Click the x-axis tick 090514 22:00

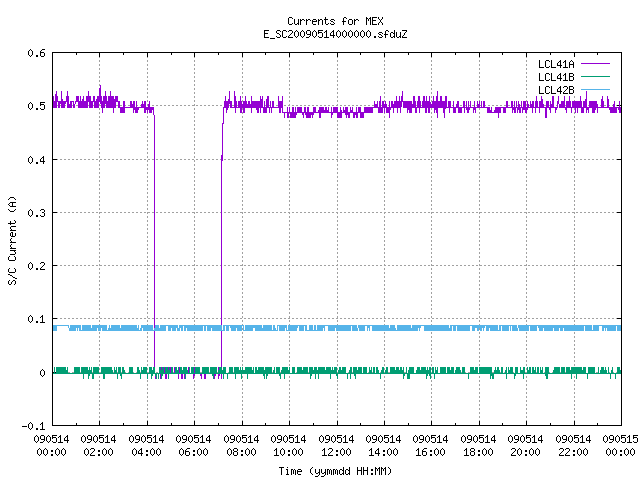click(x=573, y=446)
